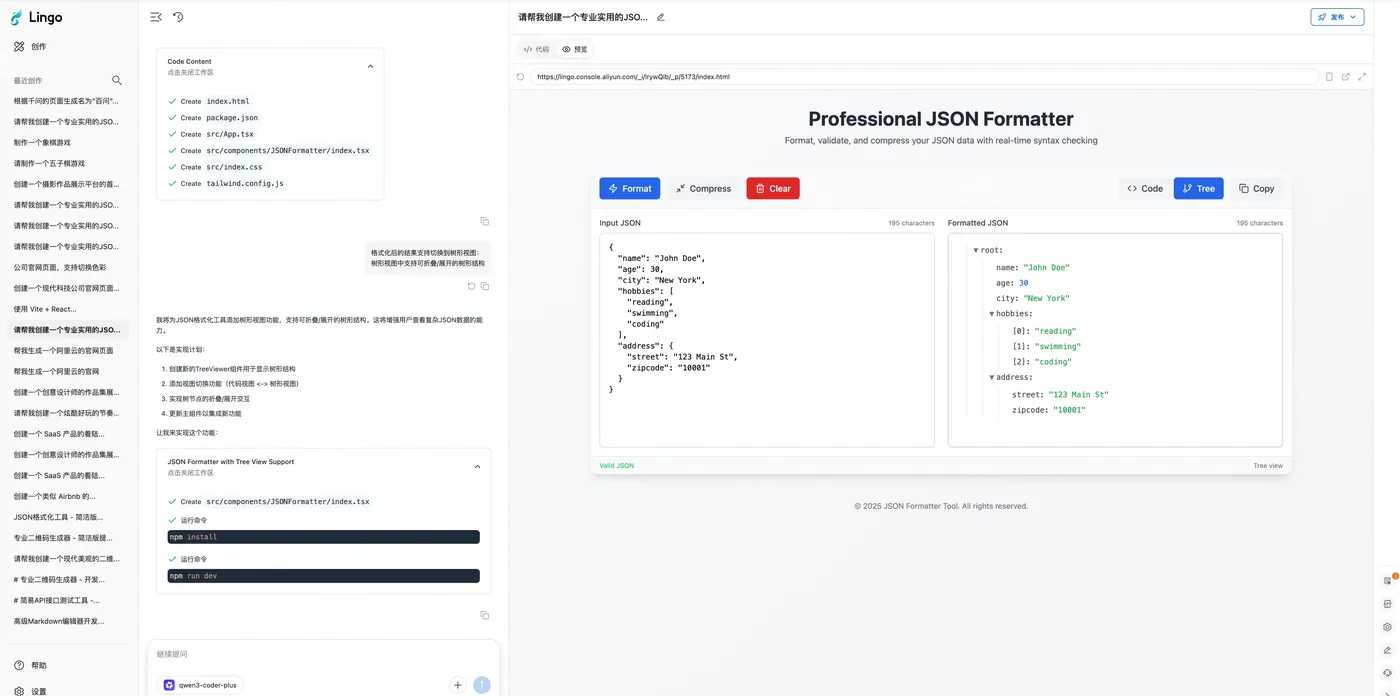
Task: Click the Compress button
Action: 703,188
